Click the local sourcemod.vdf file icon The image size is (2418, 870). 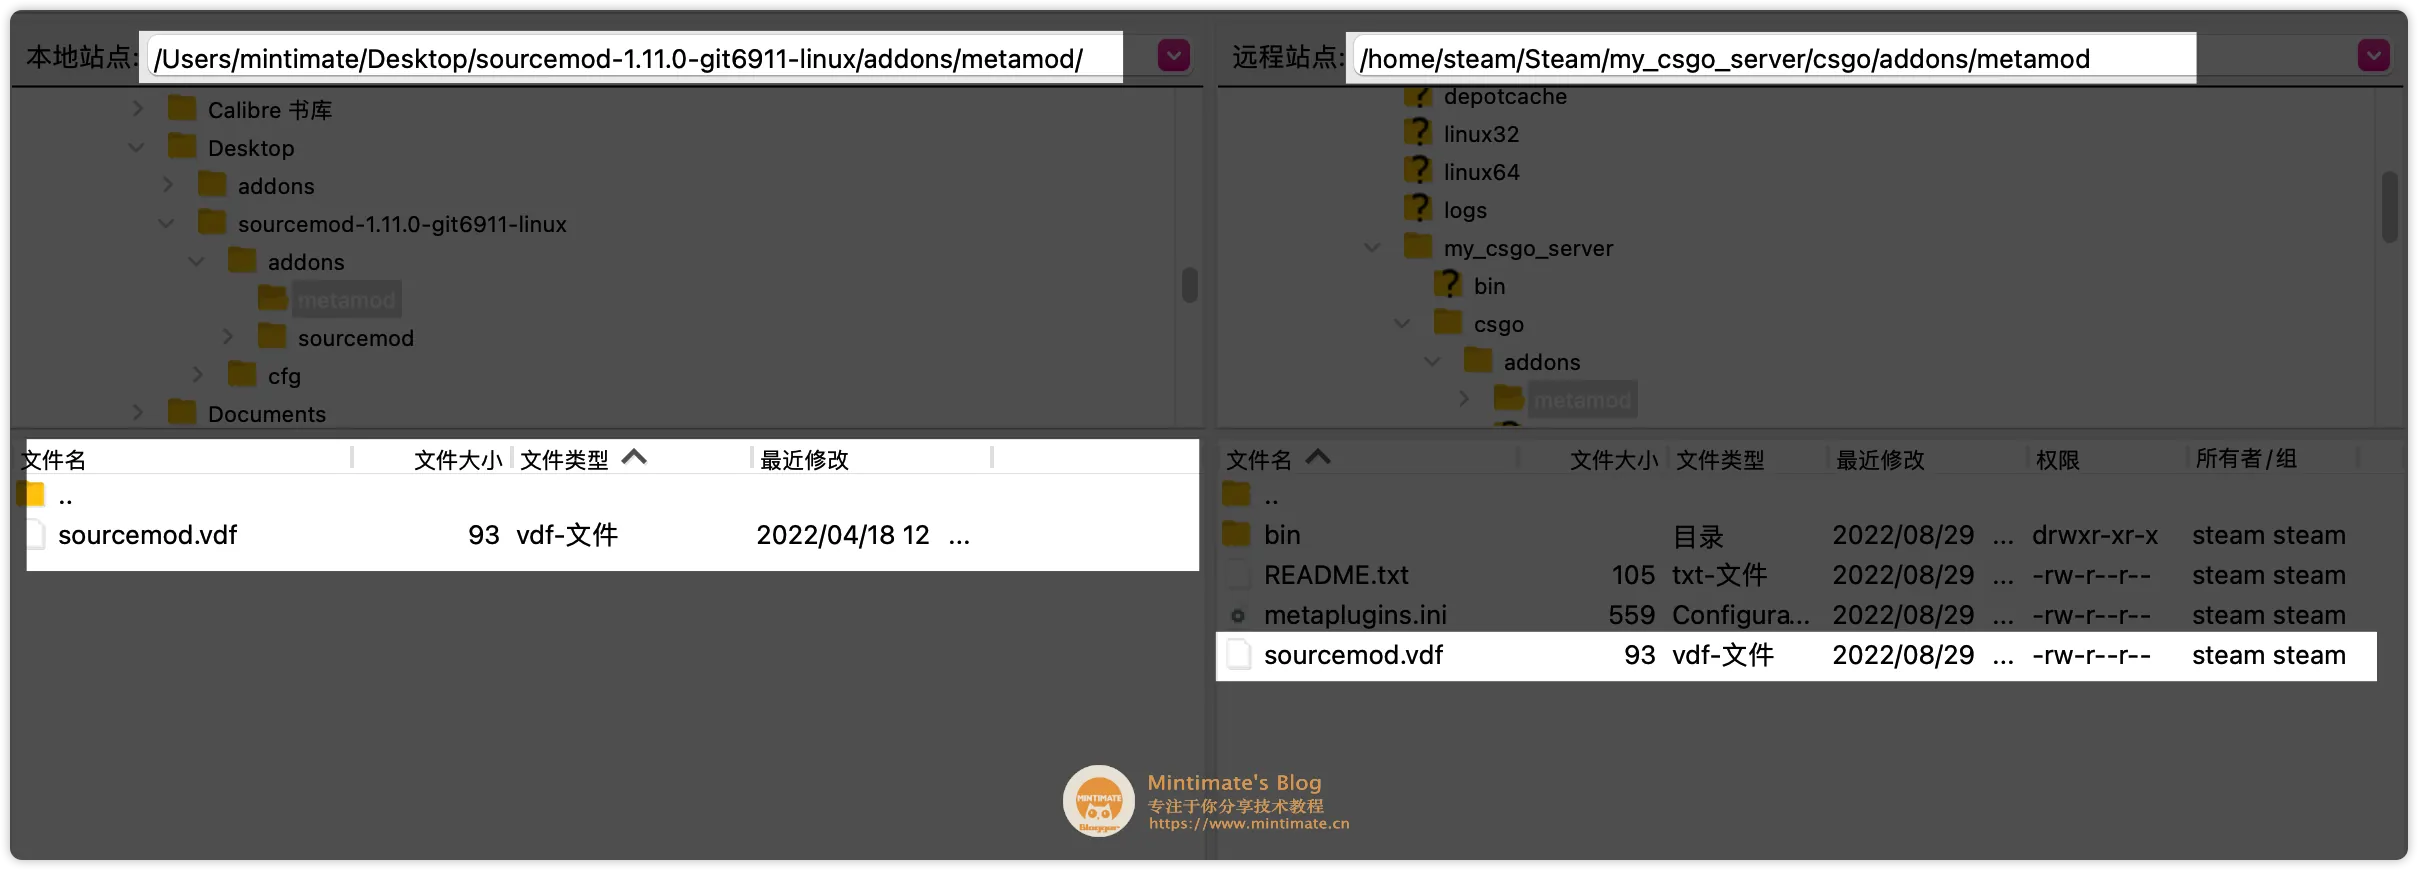35,535
